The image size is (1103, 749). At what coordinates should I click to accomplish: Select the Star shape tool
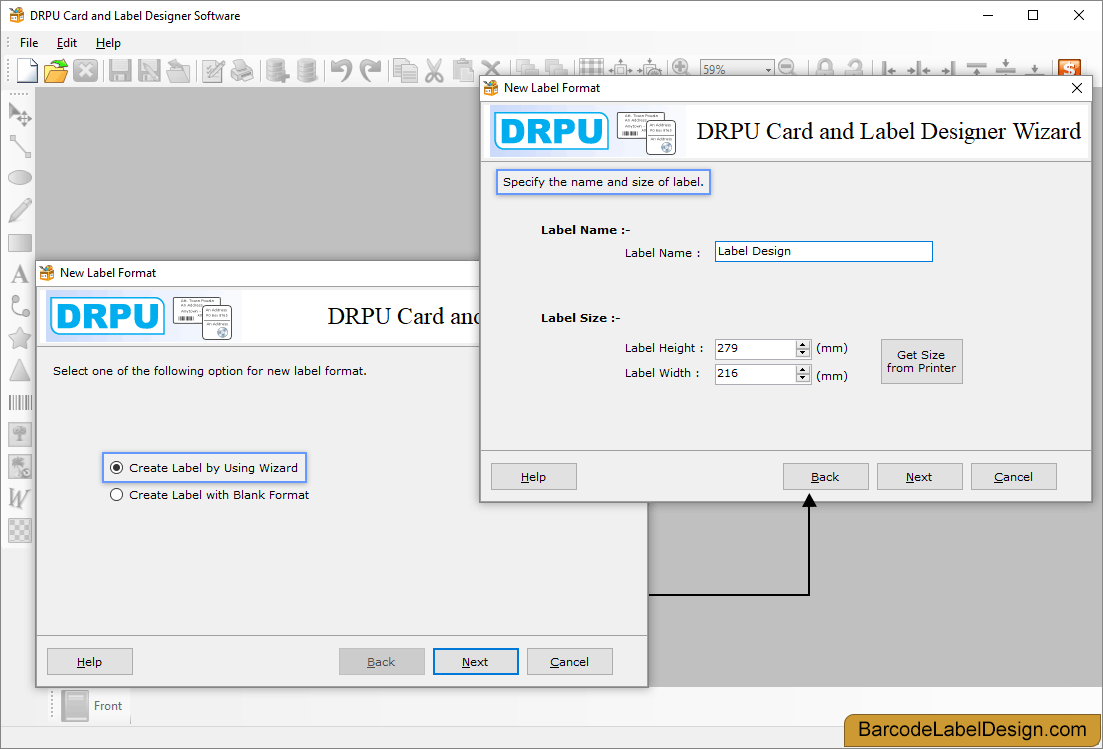pos(20,338)
